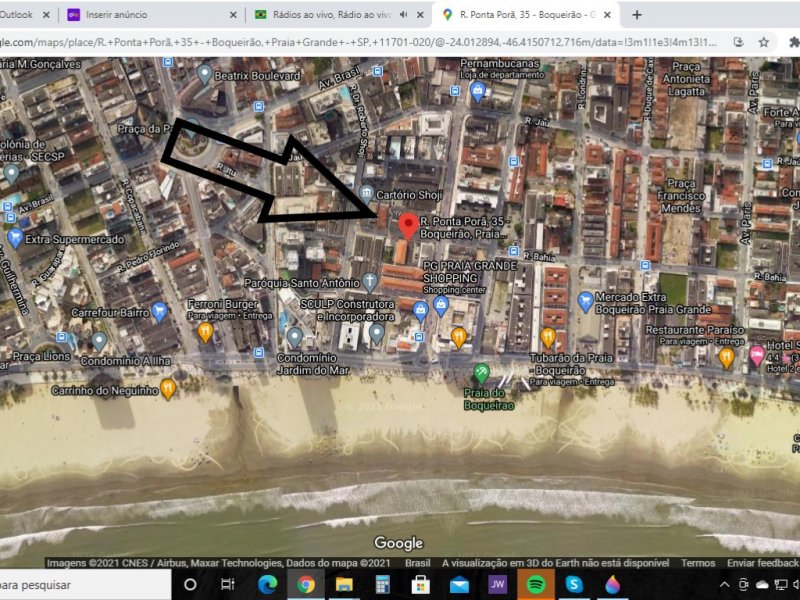This screenshot has width=800, height=600.
Task: Open Cortana circle on the taskbar
Action: click(x=190, y=585)
